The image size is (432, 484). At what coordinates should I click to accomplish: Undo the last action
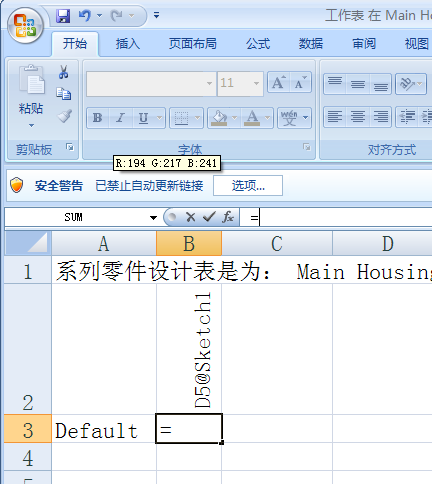(85, 15)
